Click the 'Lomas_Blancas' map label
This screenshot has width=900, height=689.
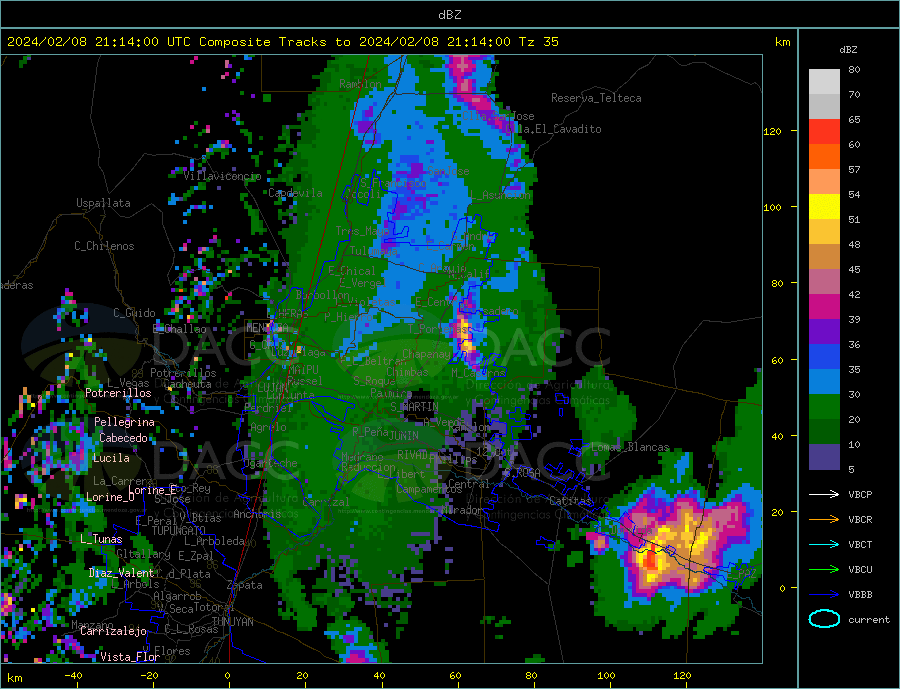pyautogui.click(x=630, y=447)
